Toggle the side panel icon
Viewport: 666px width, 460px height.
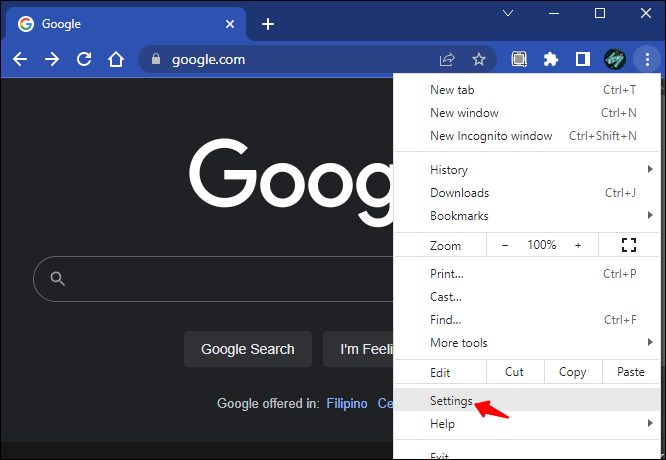[x=582, y=59]
